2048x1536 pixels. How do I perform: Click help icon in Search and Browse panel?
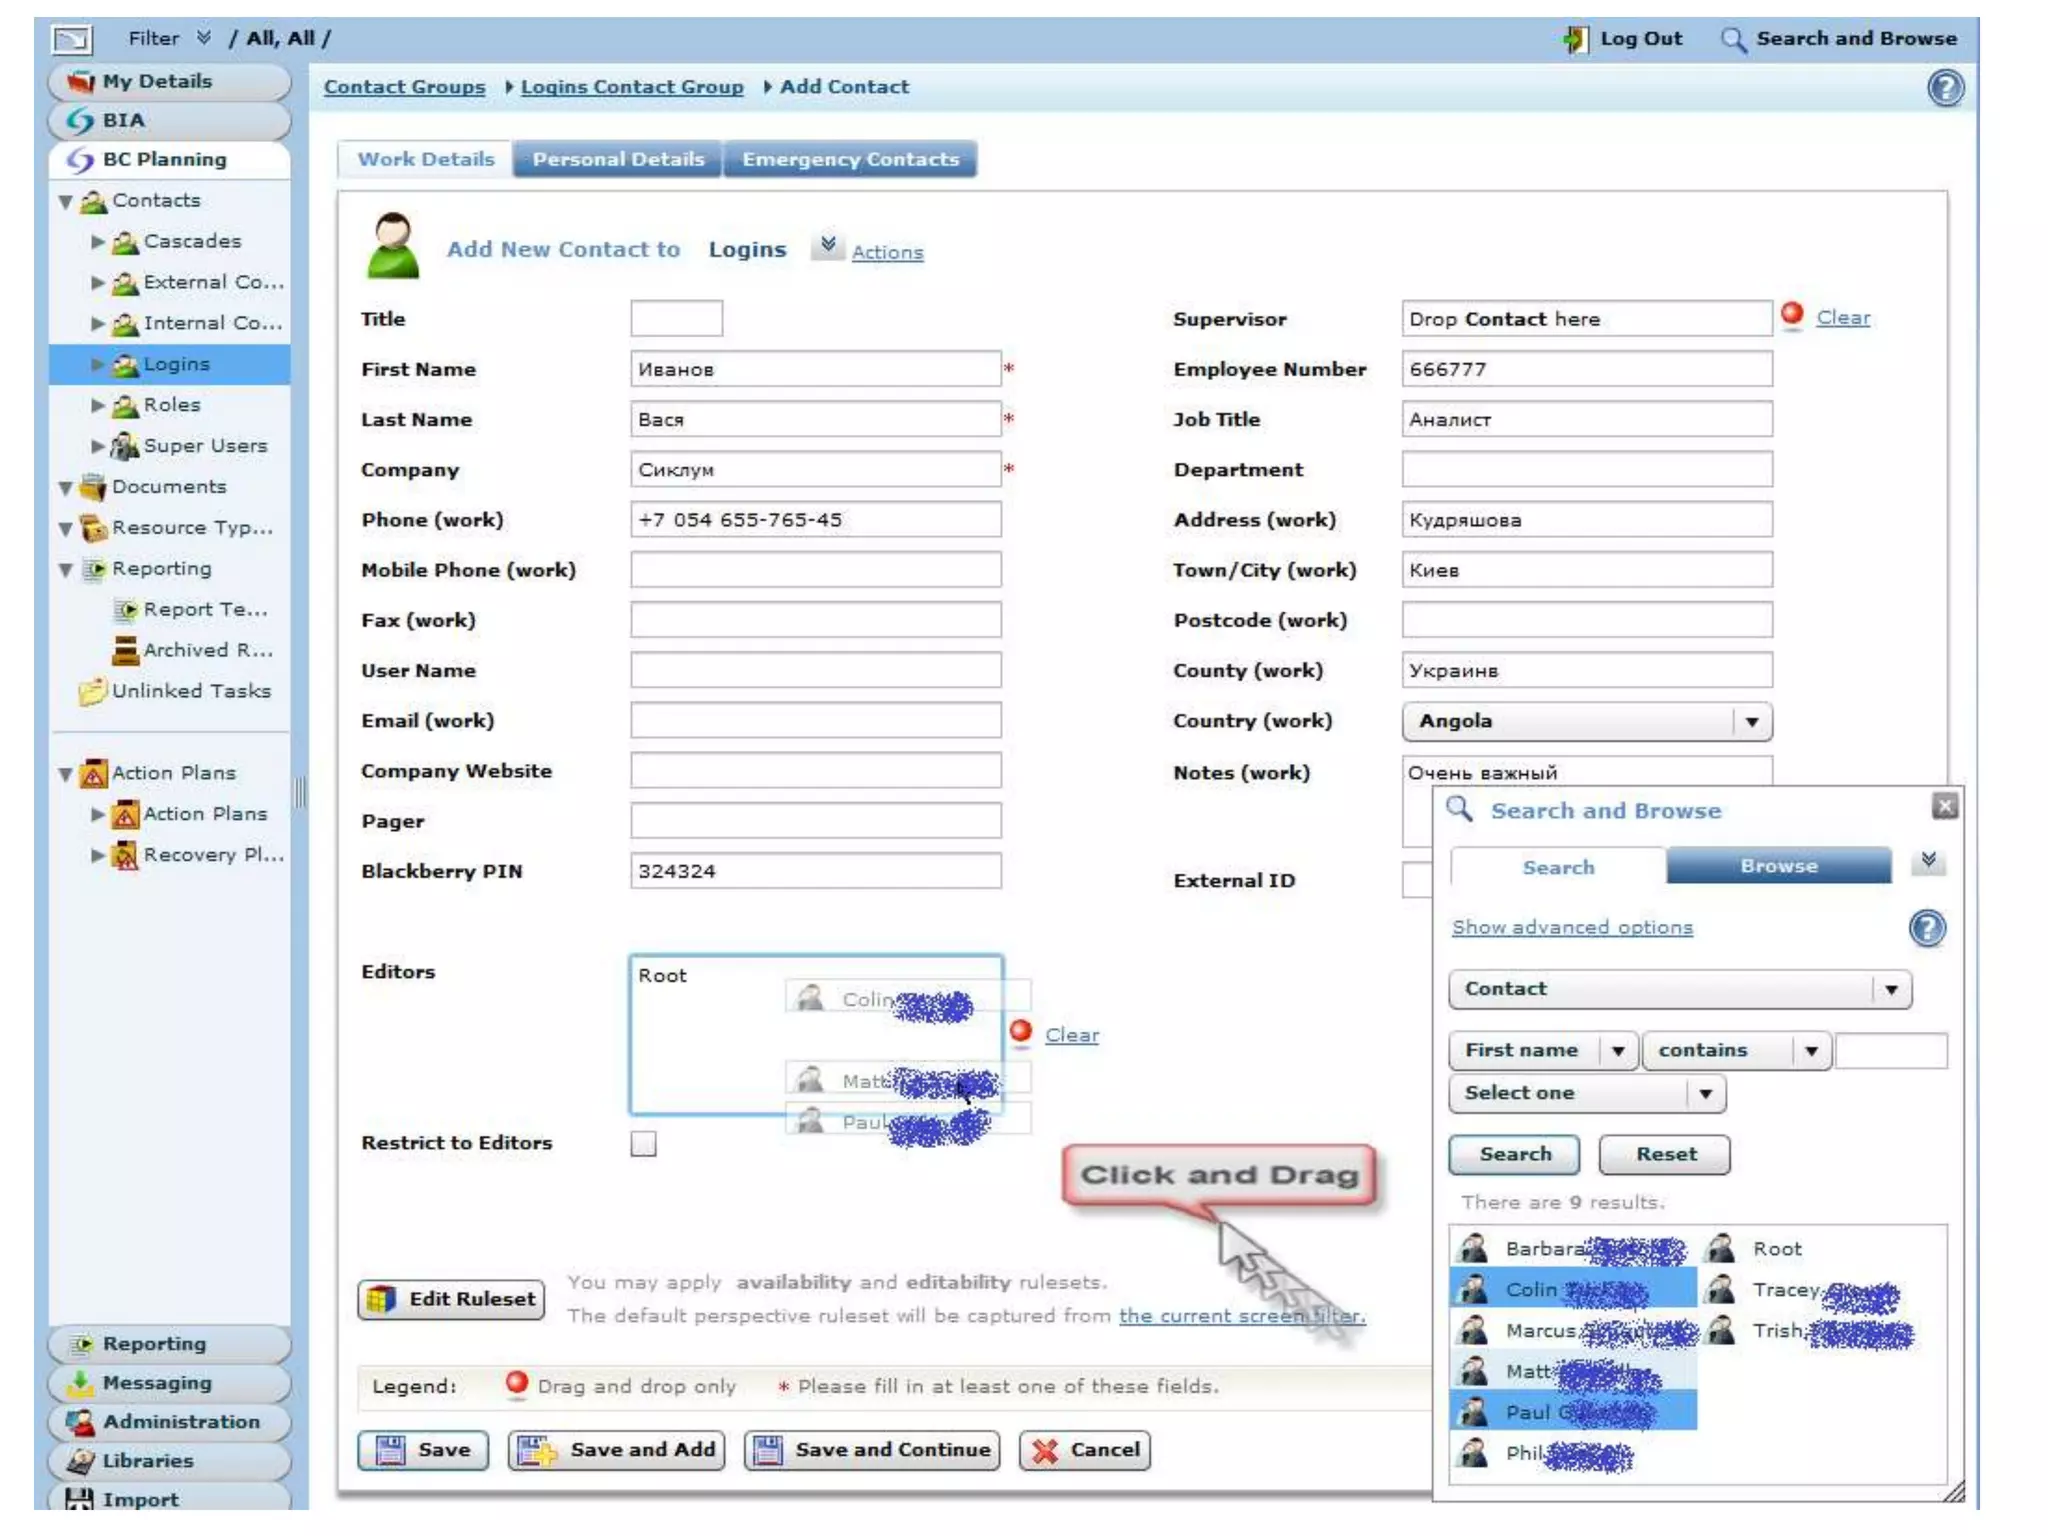tap(1926, 928)
